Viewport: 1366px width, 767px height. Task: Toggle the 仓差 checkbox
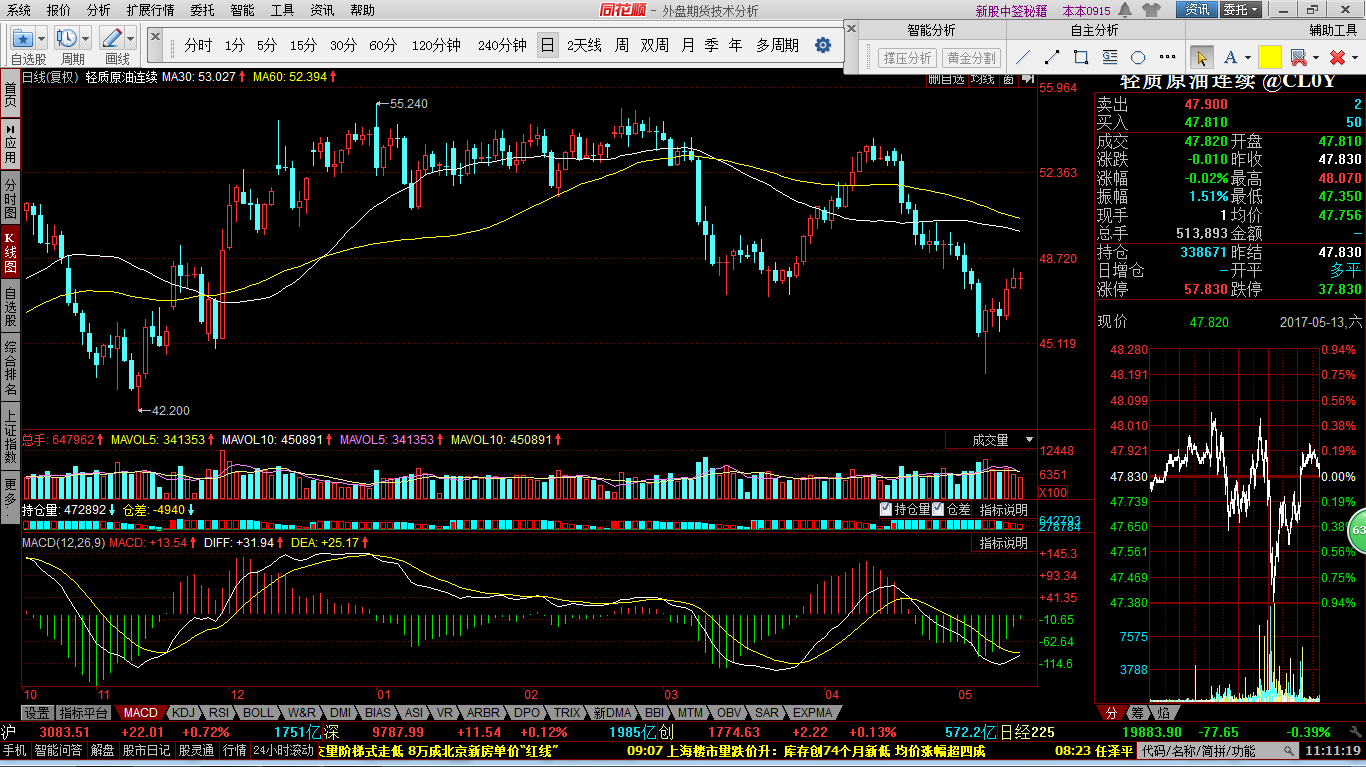click(x=938, y=509)
